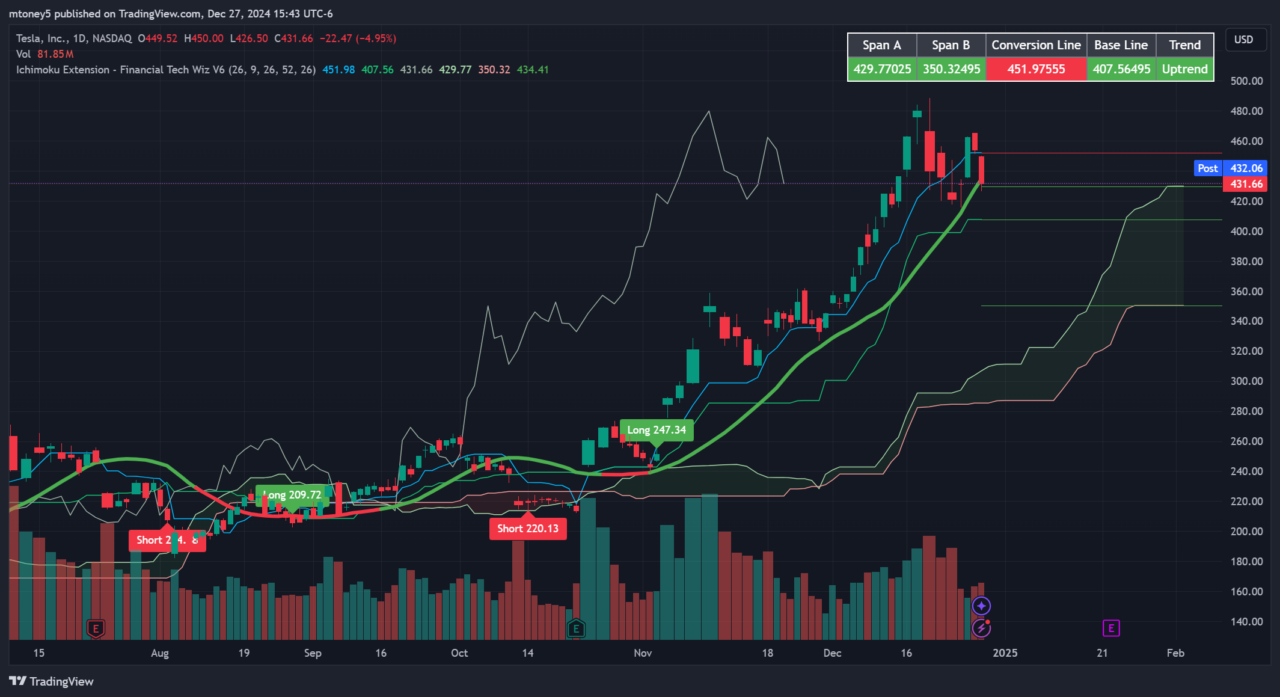
Task: Click the green Uptrend cell
Action: (x=1185, y=69)
